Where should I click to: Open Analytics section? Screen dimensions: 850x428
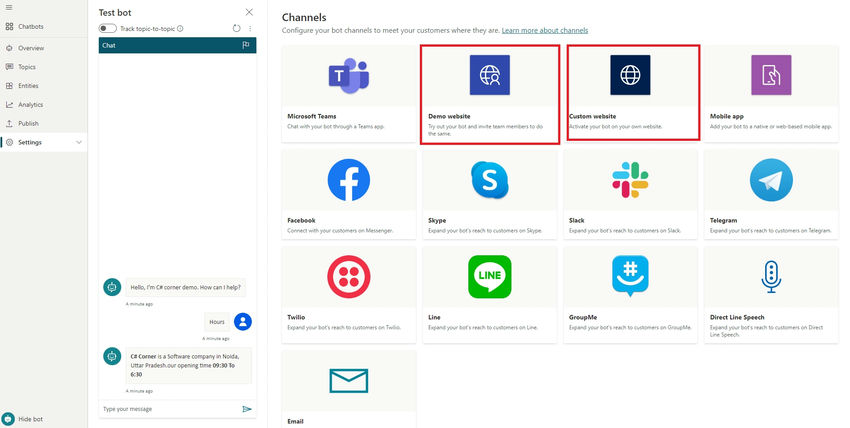pyautogui.click(x=30, y=105)
